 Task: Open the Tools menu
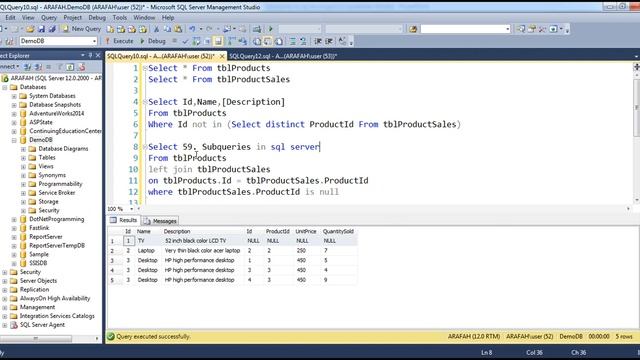coord(120,18)
